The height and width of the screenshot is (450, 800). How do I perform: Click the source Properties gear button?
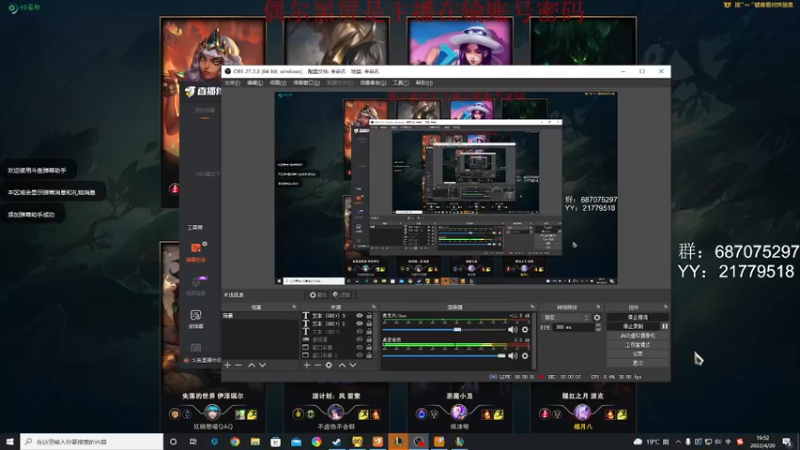(318, 295)
